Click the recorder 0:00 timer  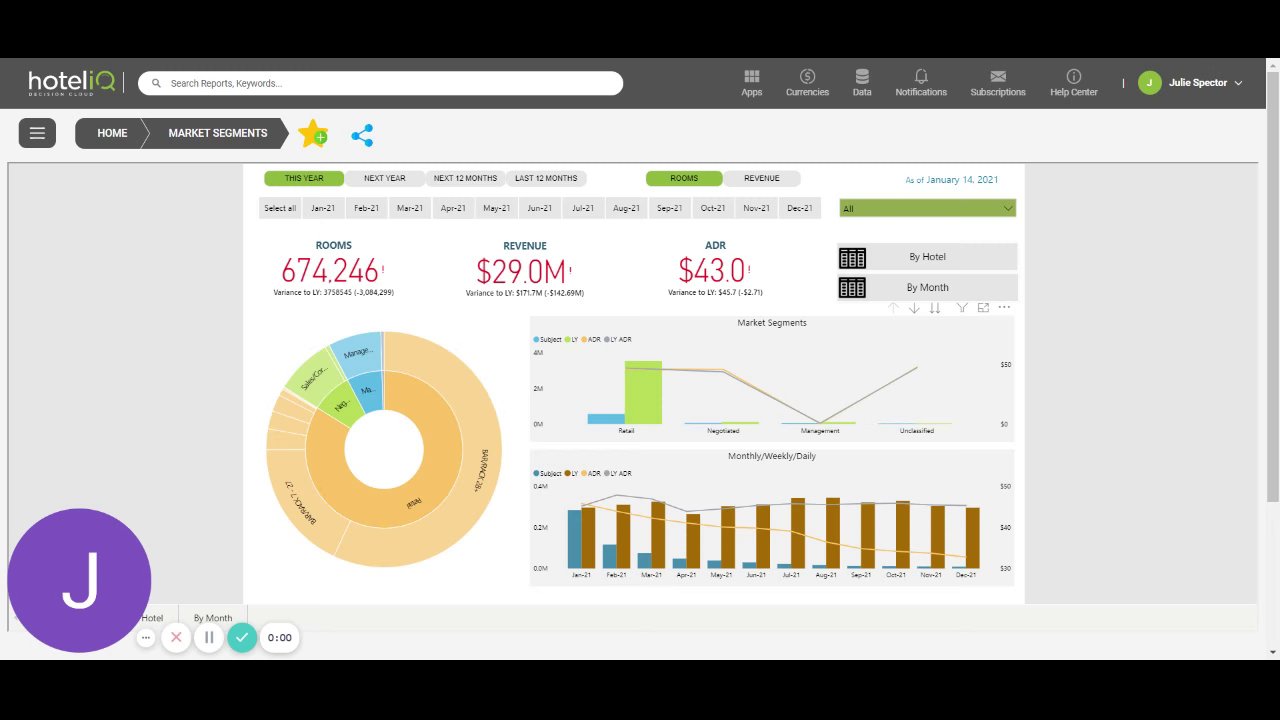[280, 637]
